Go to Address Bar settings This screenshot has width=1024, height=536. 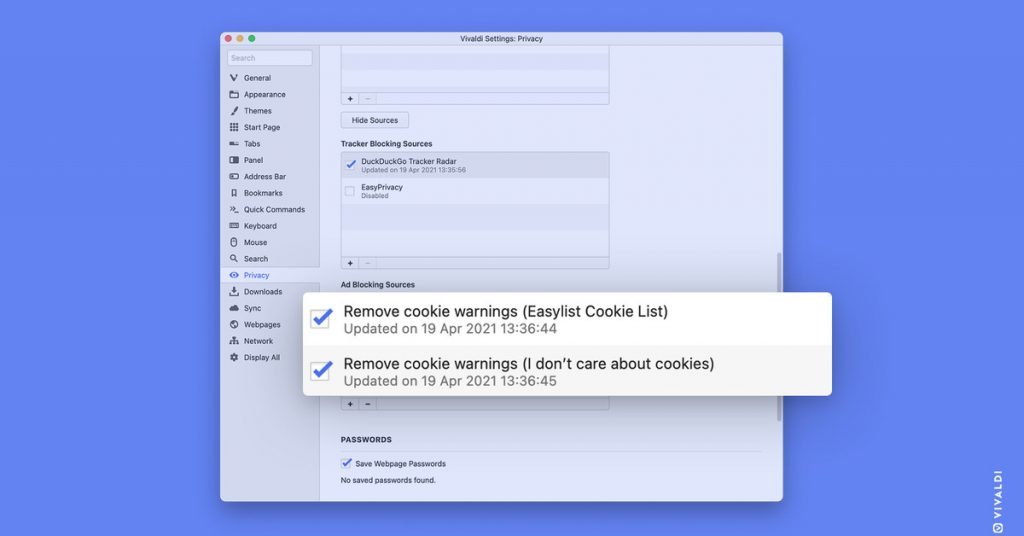pos(265,176)
